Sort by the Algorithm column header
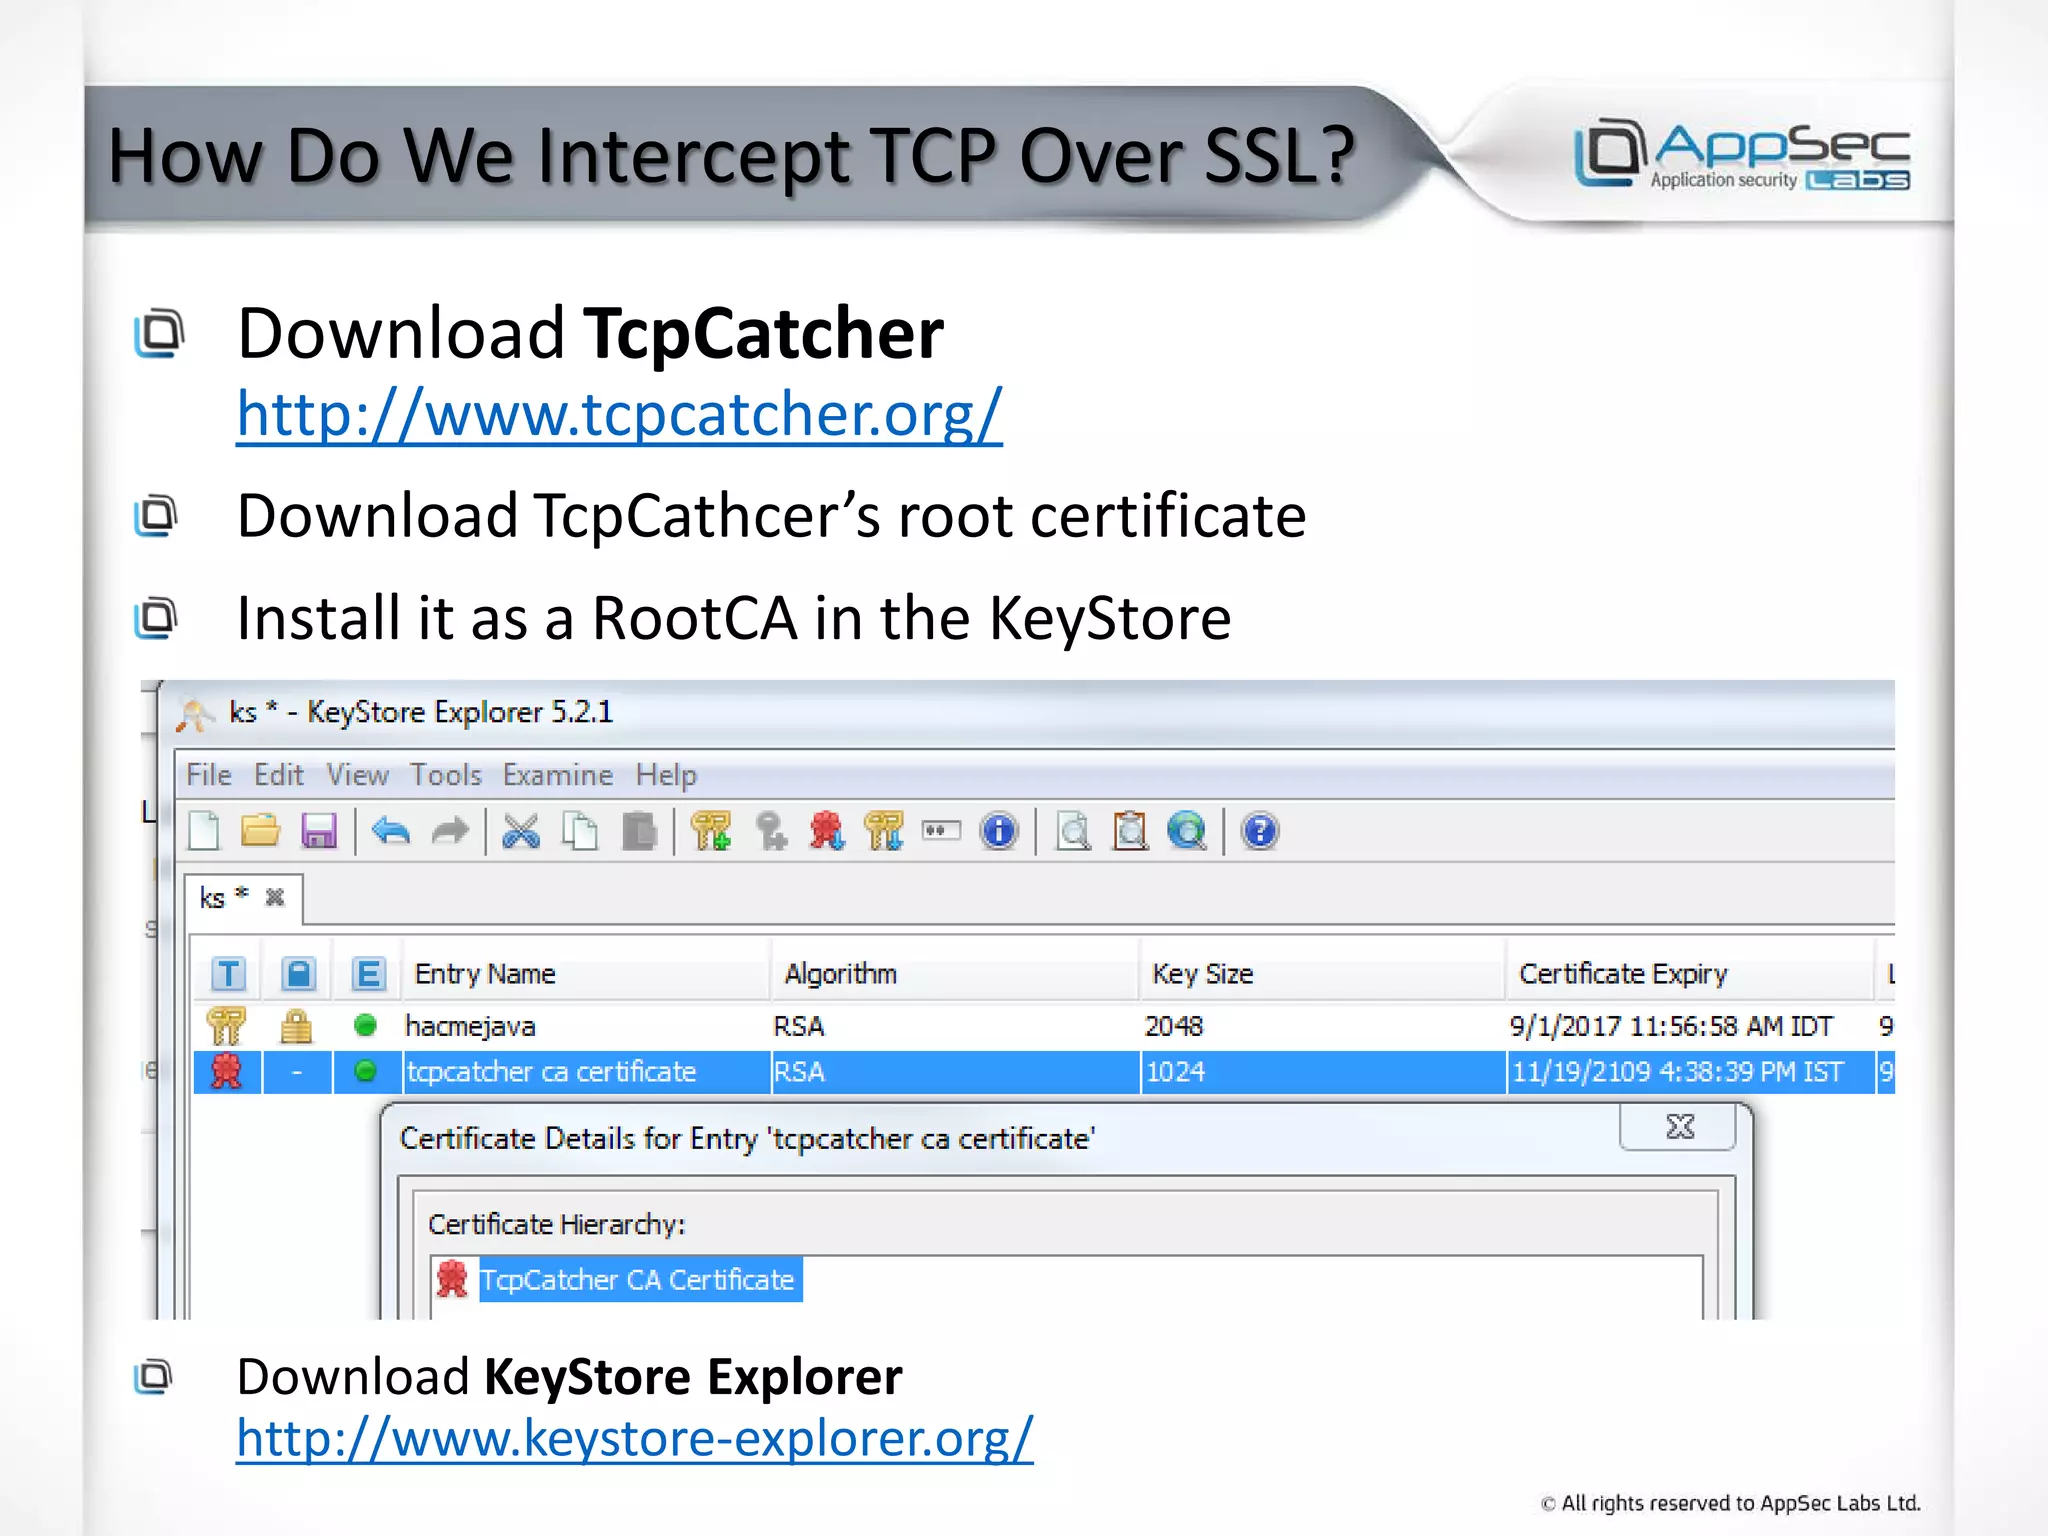Viewport: 2048px width, 1536px height. [955, 974]
